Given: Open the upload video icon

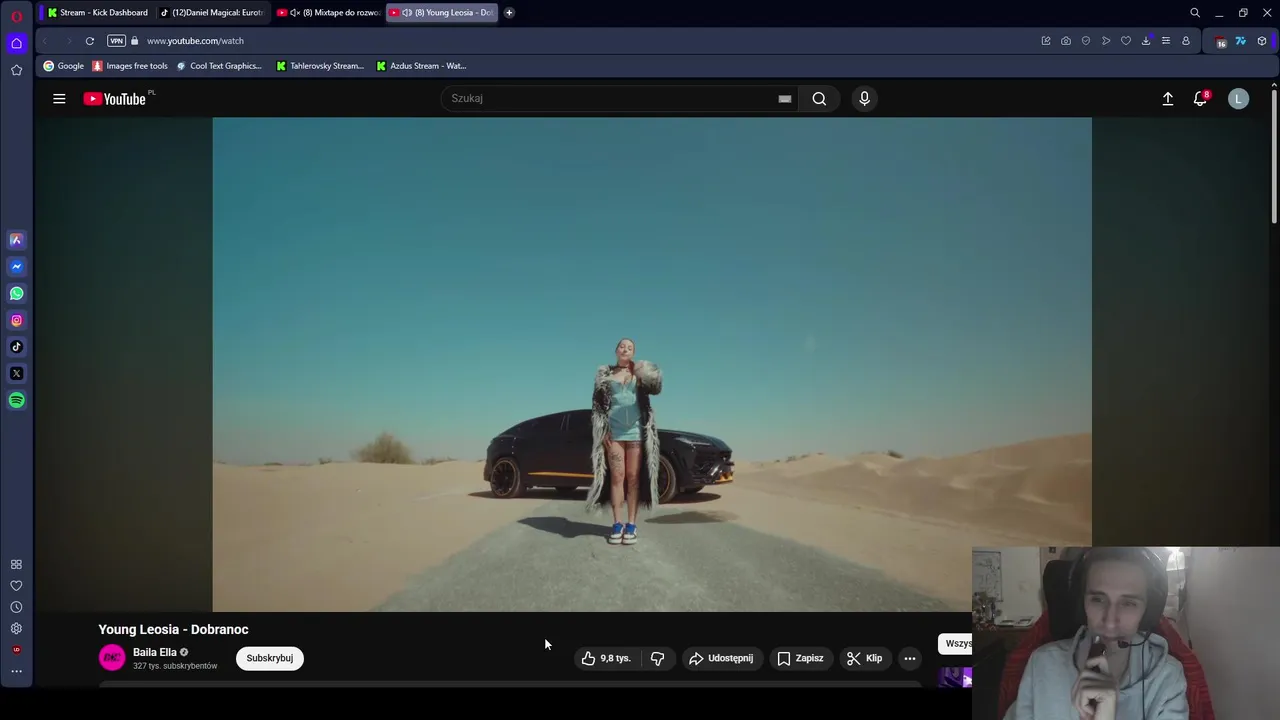Looking at the screenshot, I should [x=1167, y=98].
